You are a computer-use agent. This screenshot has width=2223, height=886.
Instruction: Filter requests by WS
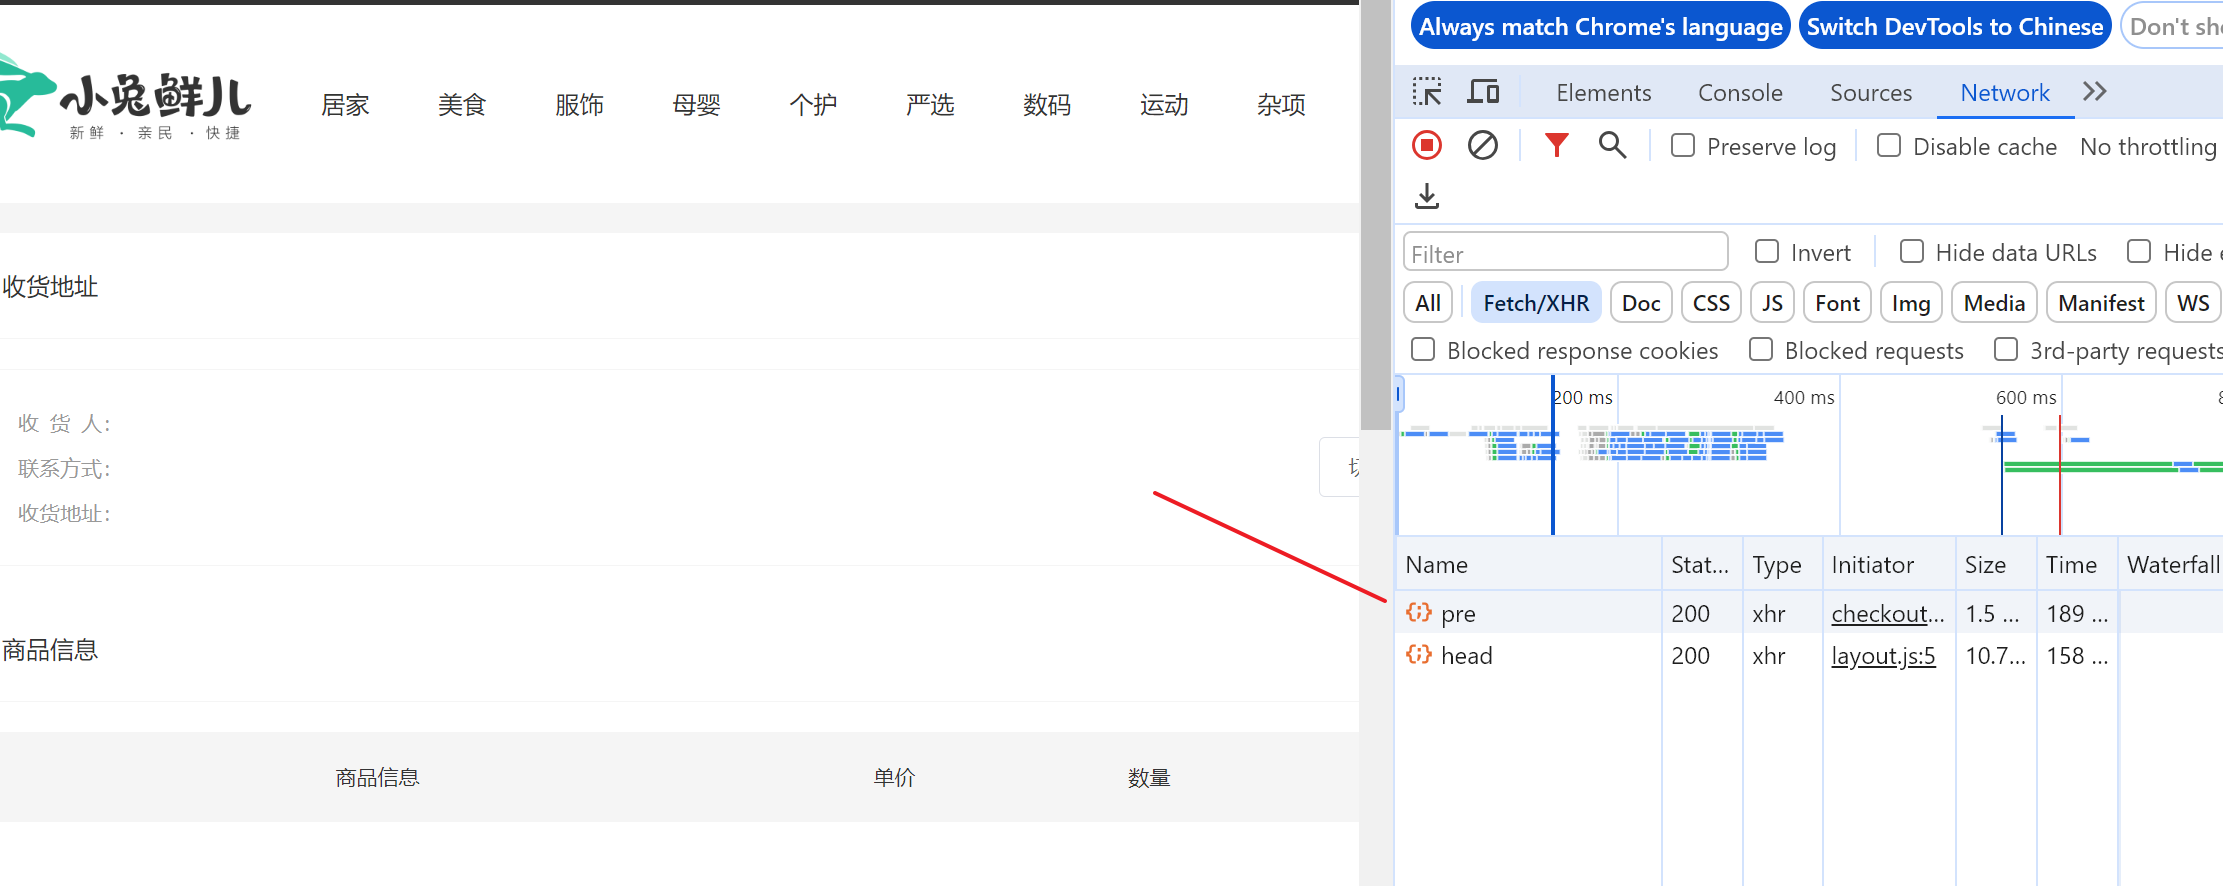pyautogui.click(x=2193, y=303)
